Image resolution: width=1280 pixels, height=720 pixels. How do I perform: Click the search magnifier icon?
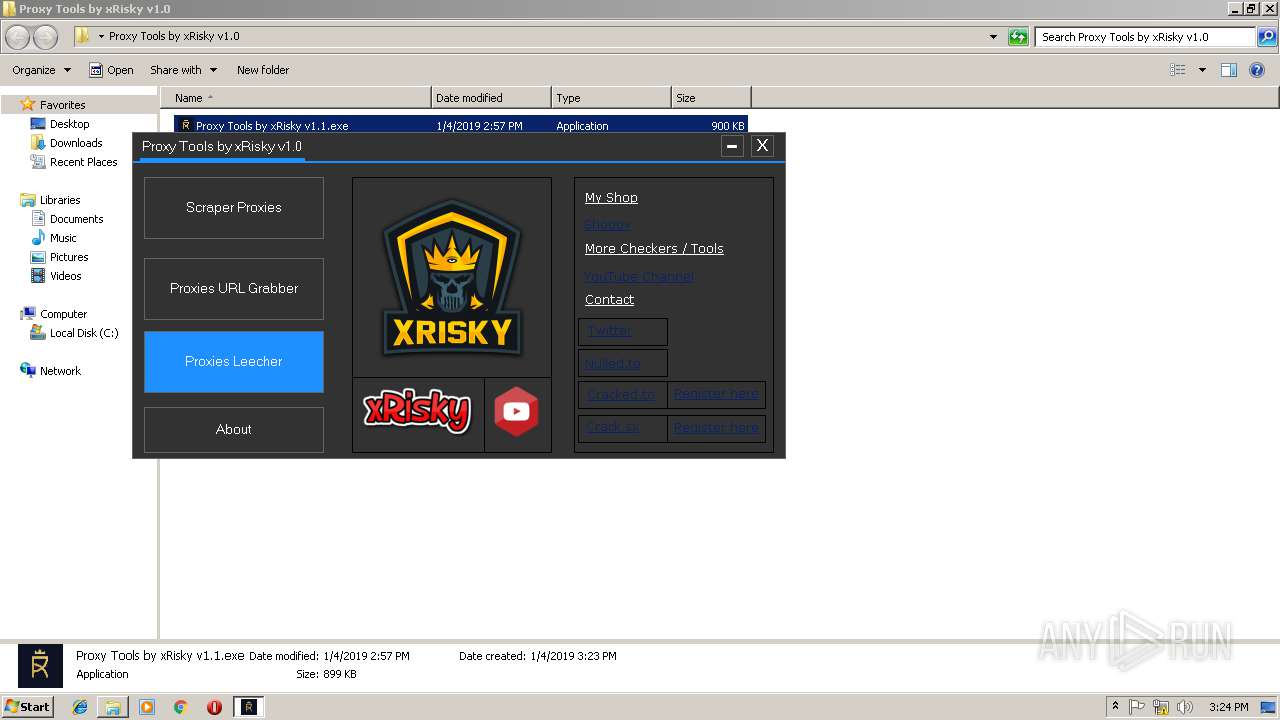click(1267, 37)
